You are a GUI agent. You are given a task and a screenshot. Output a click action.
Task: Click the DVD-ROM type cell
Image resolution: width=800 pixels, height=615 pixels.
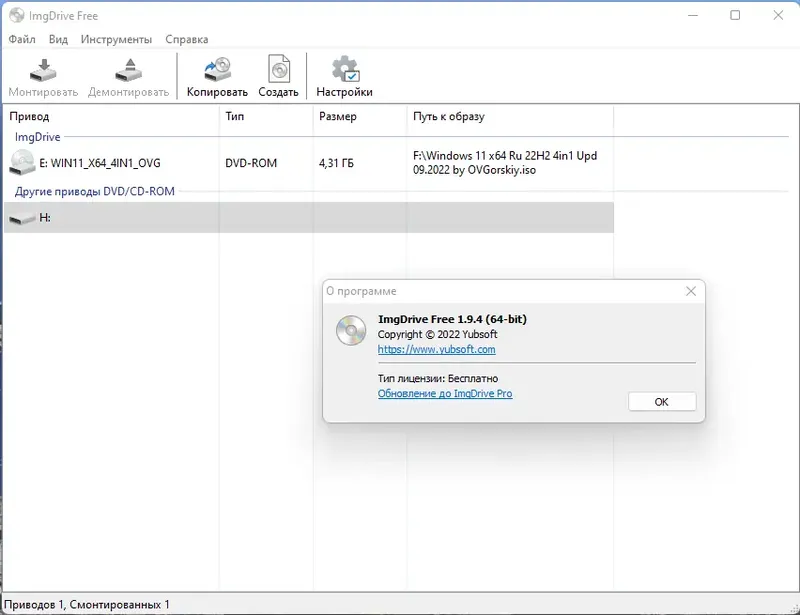click(x=251, y=163)
